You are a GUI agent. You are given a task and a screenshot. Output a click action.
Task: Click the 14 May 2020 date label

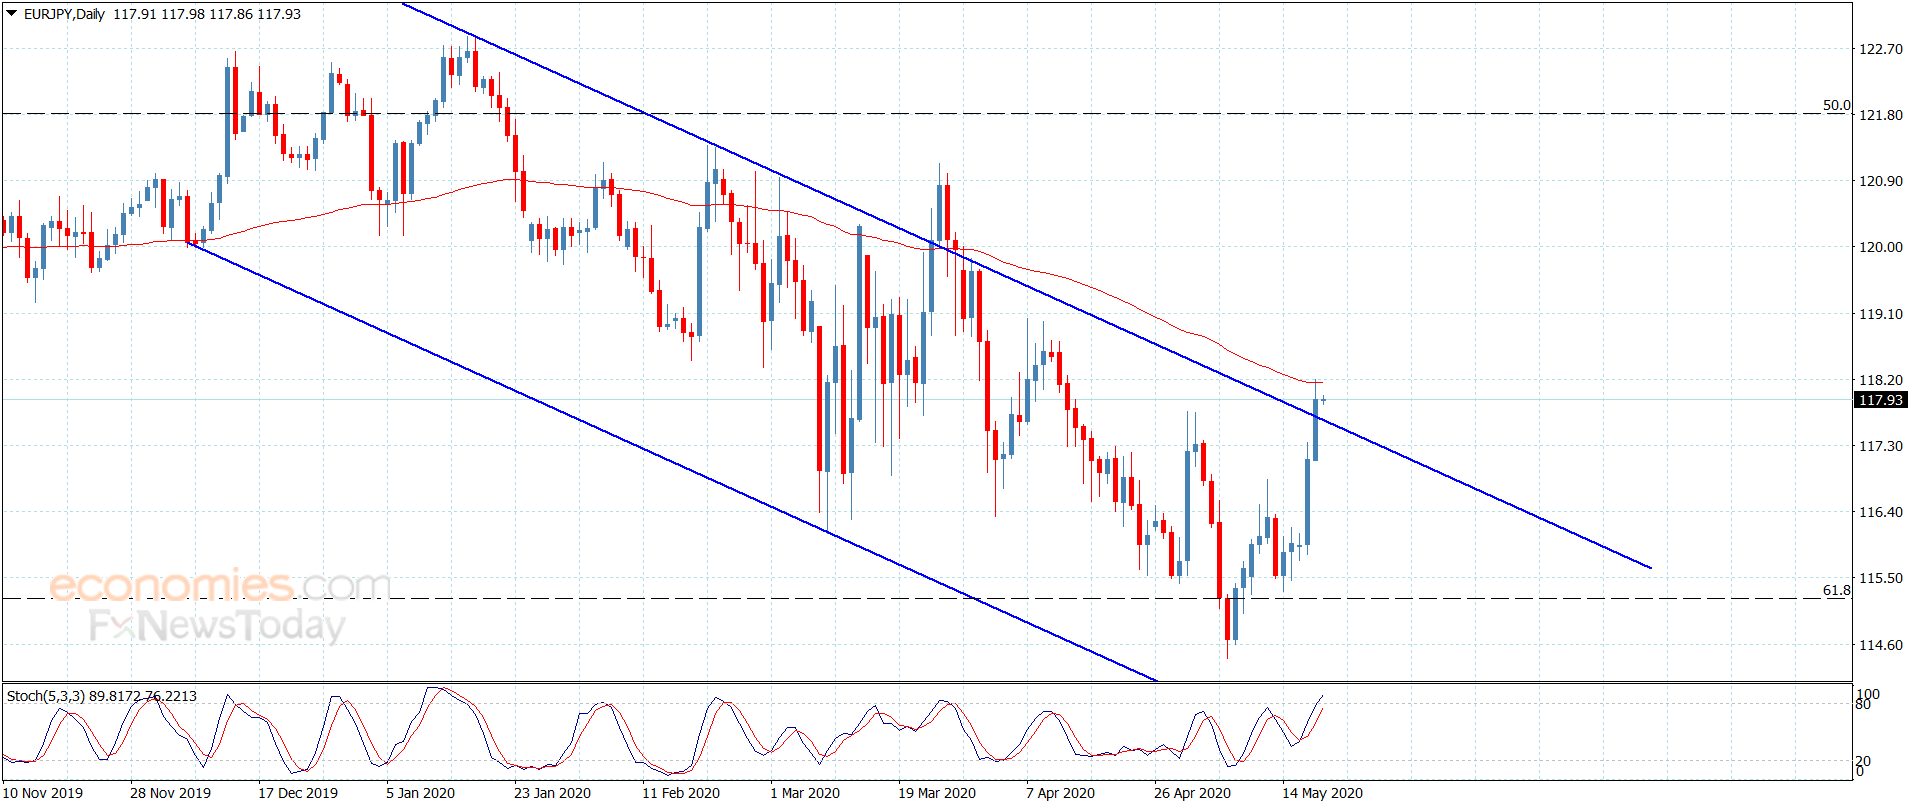(x=1322, y=793)
